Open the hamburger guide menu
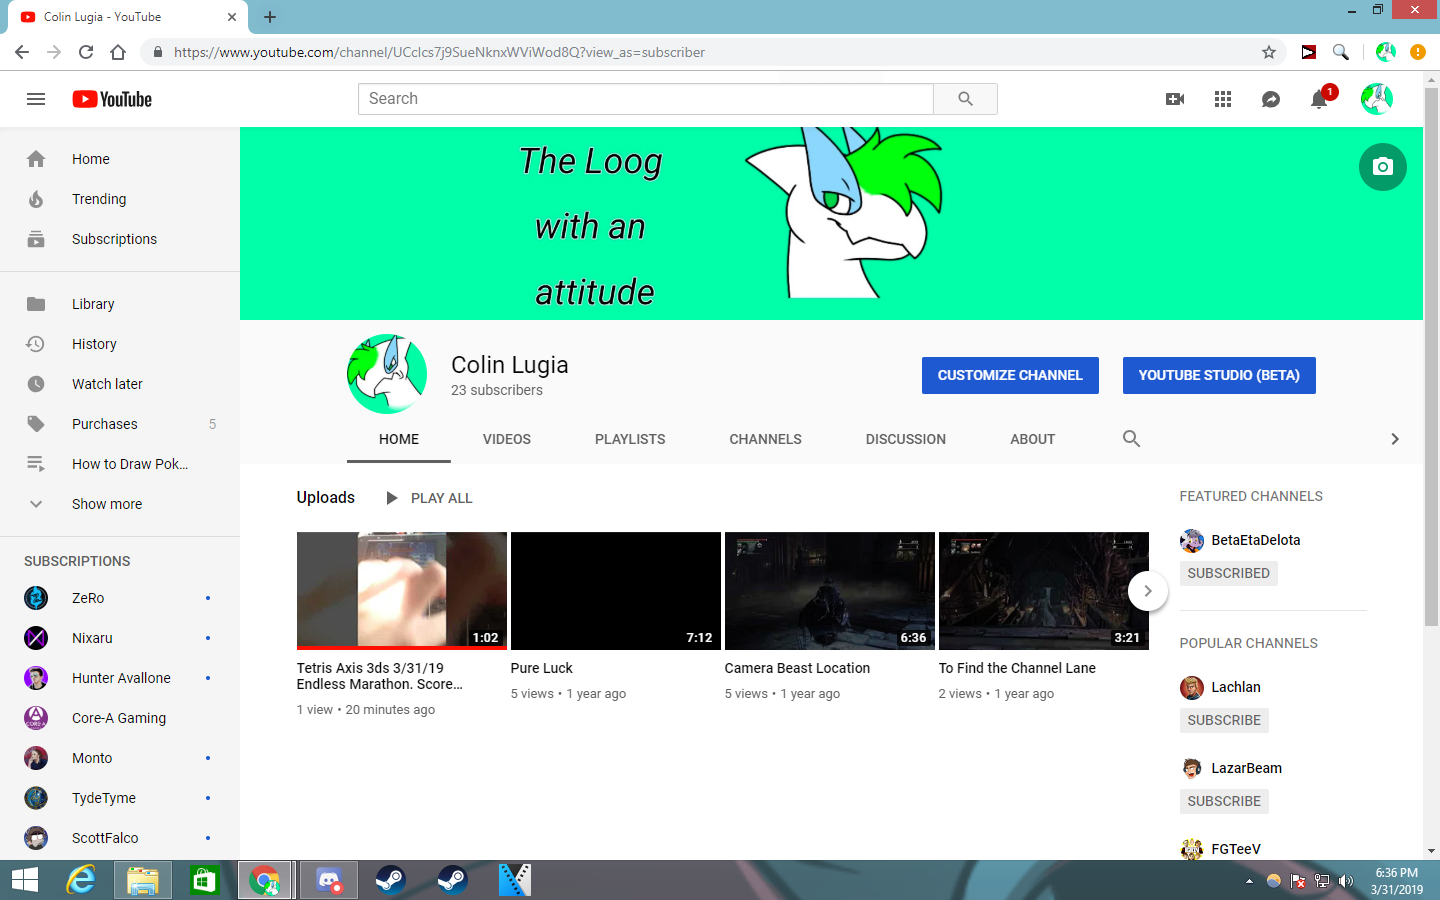 36,99
